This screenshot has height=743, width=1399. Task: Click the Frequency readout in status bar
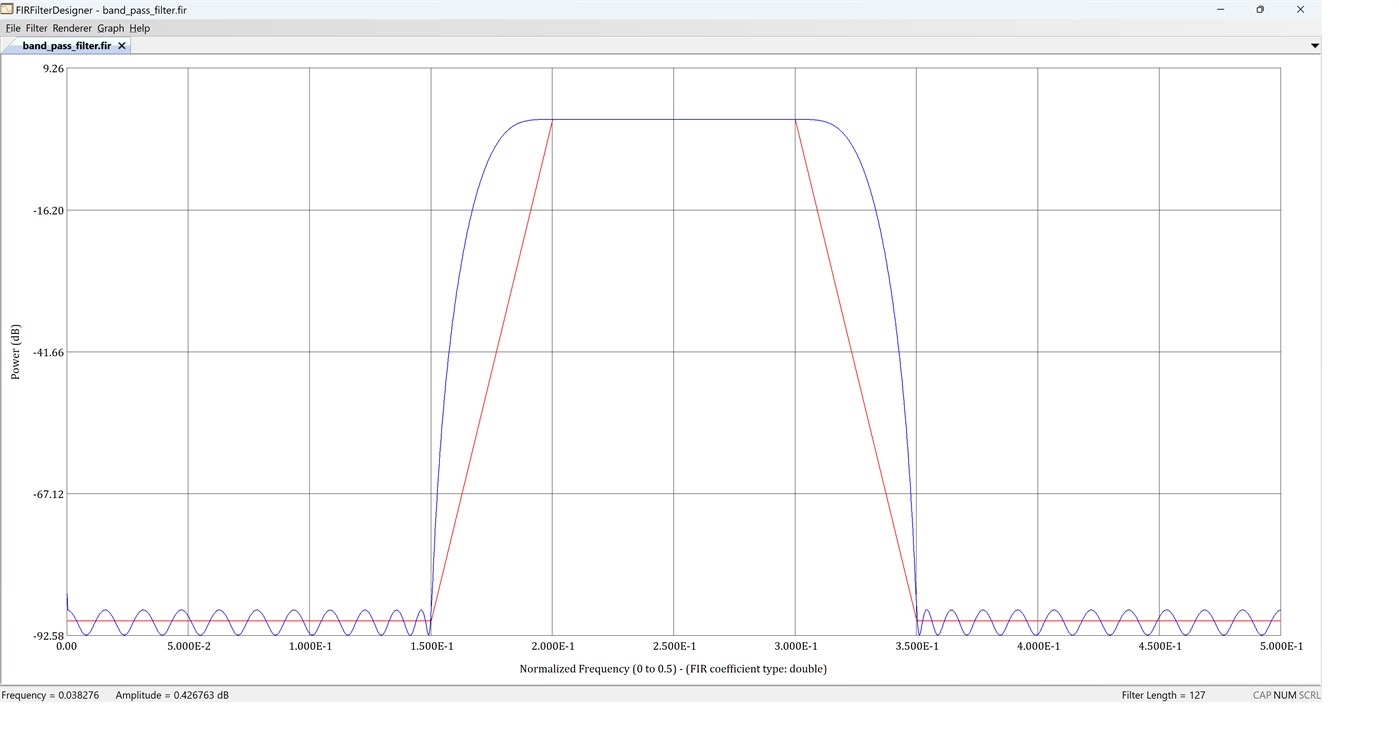(x=50, y=695)
